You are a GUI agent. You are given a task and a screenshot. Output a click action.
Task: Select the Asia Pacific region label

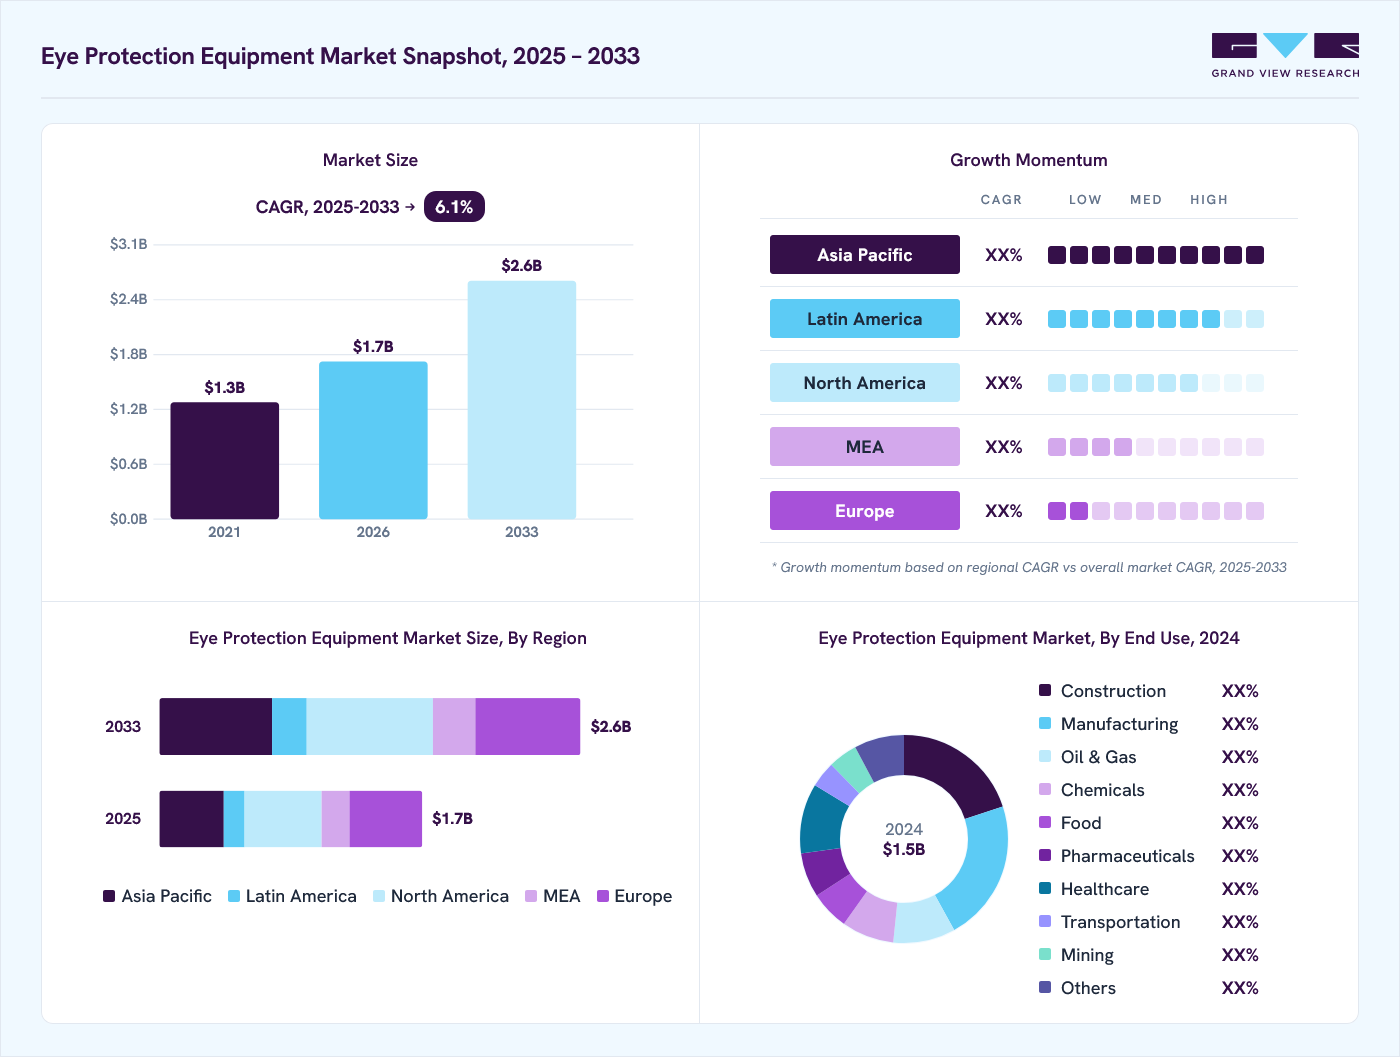coord(864,255)
